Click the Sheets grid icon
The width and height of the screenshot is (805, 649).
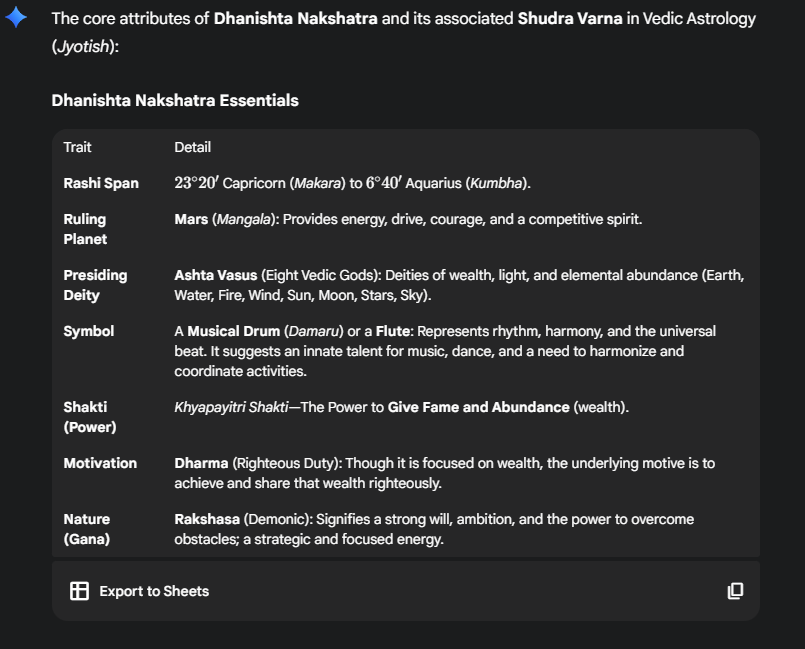pyautogui.click(x=80, y=591)
